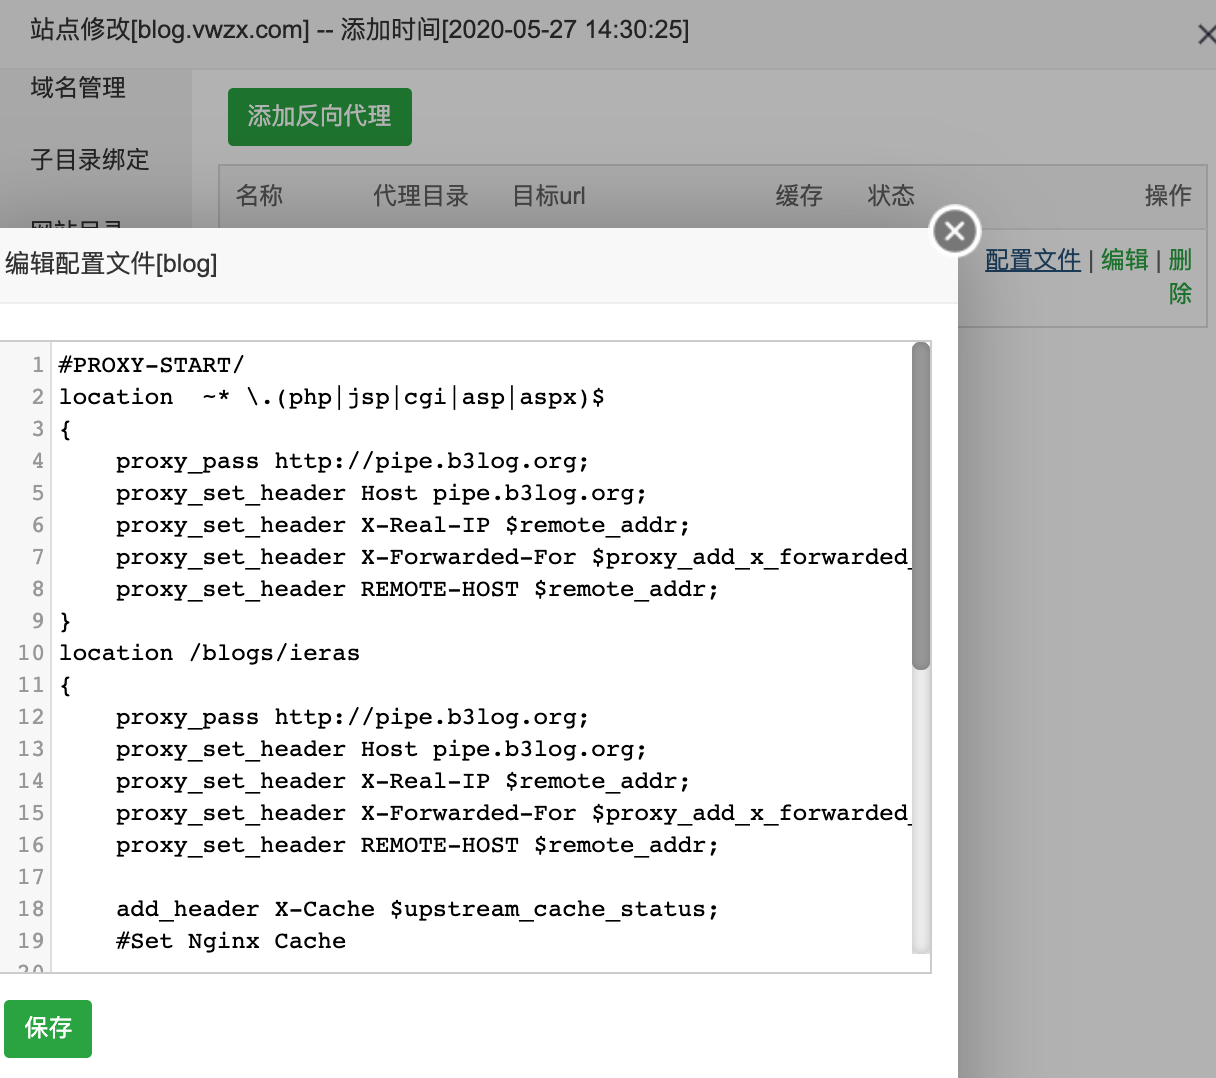This screenshot has width=1216, height=1078.
Task: Click the 'location /blogs/ieras' code line
Action: pos(209,653)
